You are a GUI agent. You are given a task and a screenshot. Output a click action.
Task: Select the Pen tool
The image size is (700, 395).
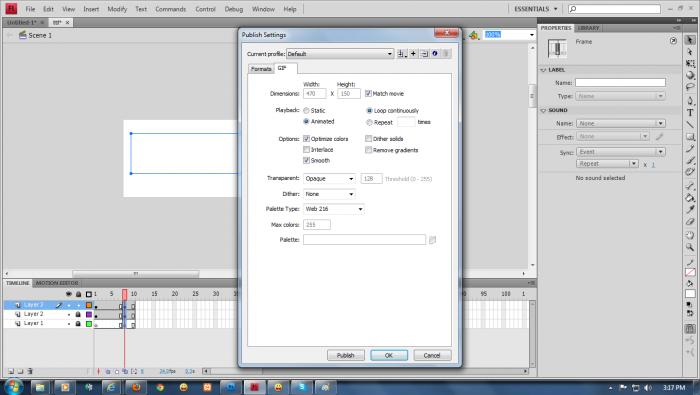pos(690,101)
